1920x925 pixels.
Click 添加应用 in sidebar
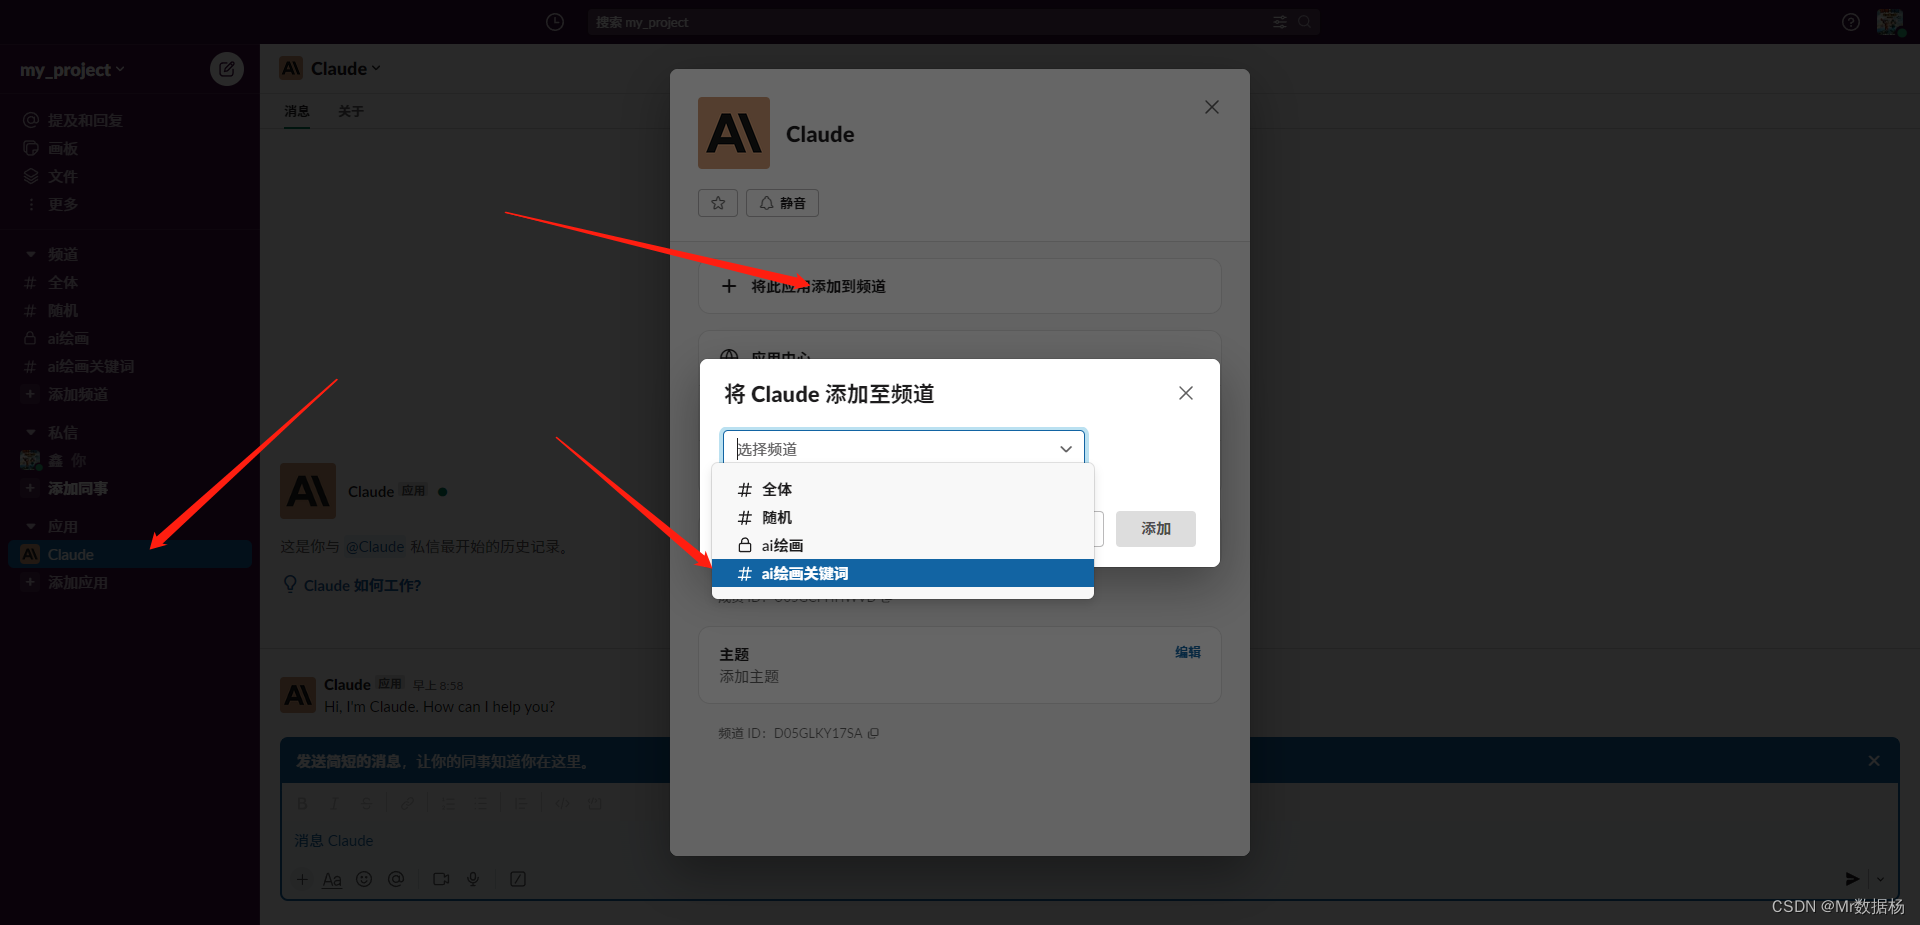click(128, 582)
